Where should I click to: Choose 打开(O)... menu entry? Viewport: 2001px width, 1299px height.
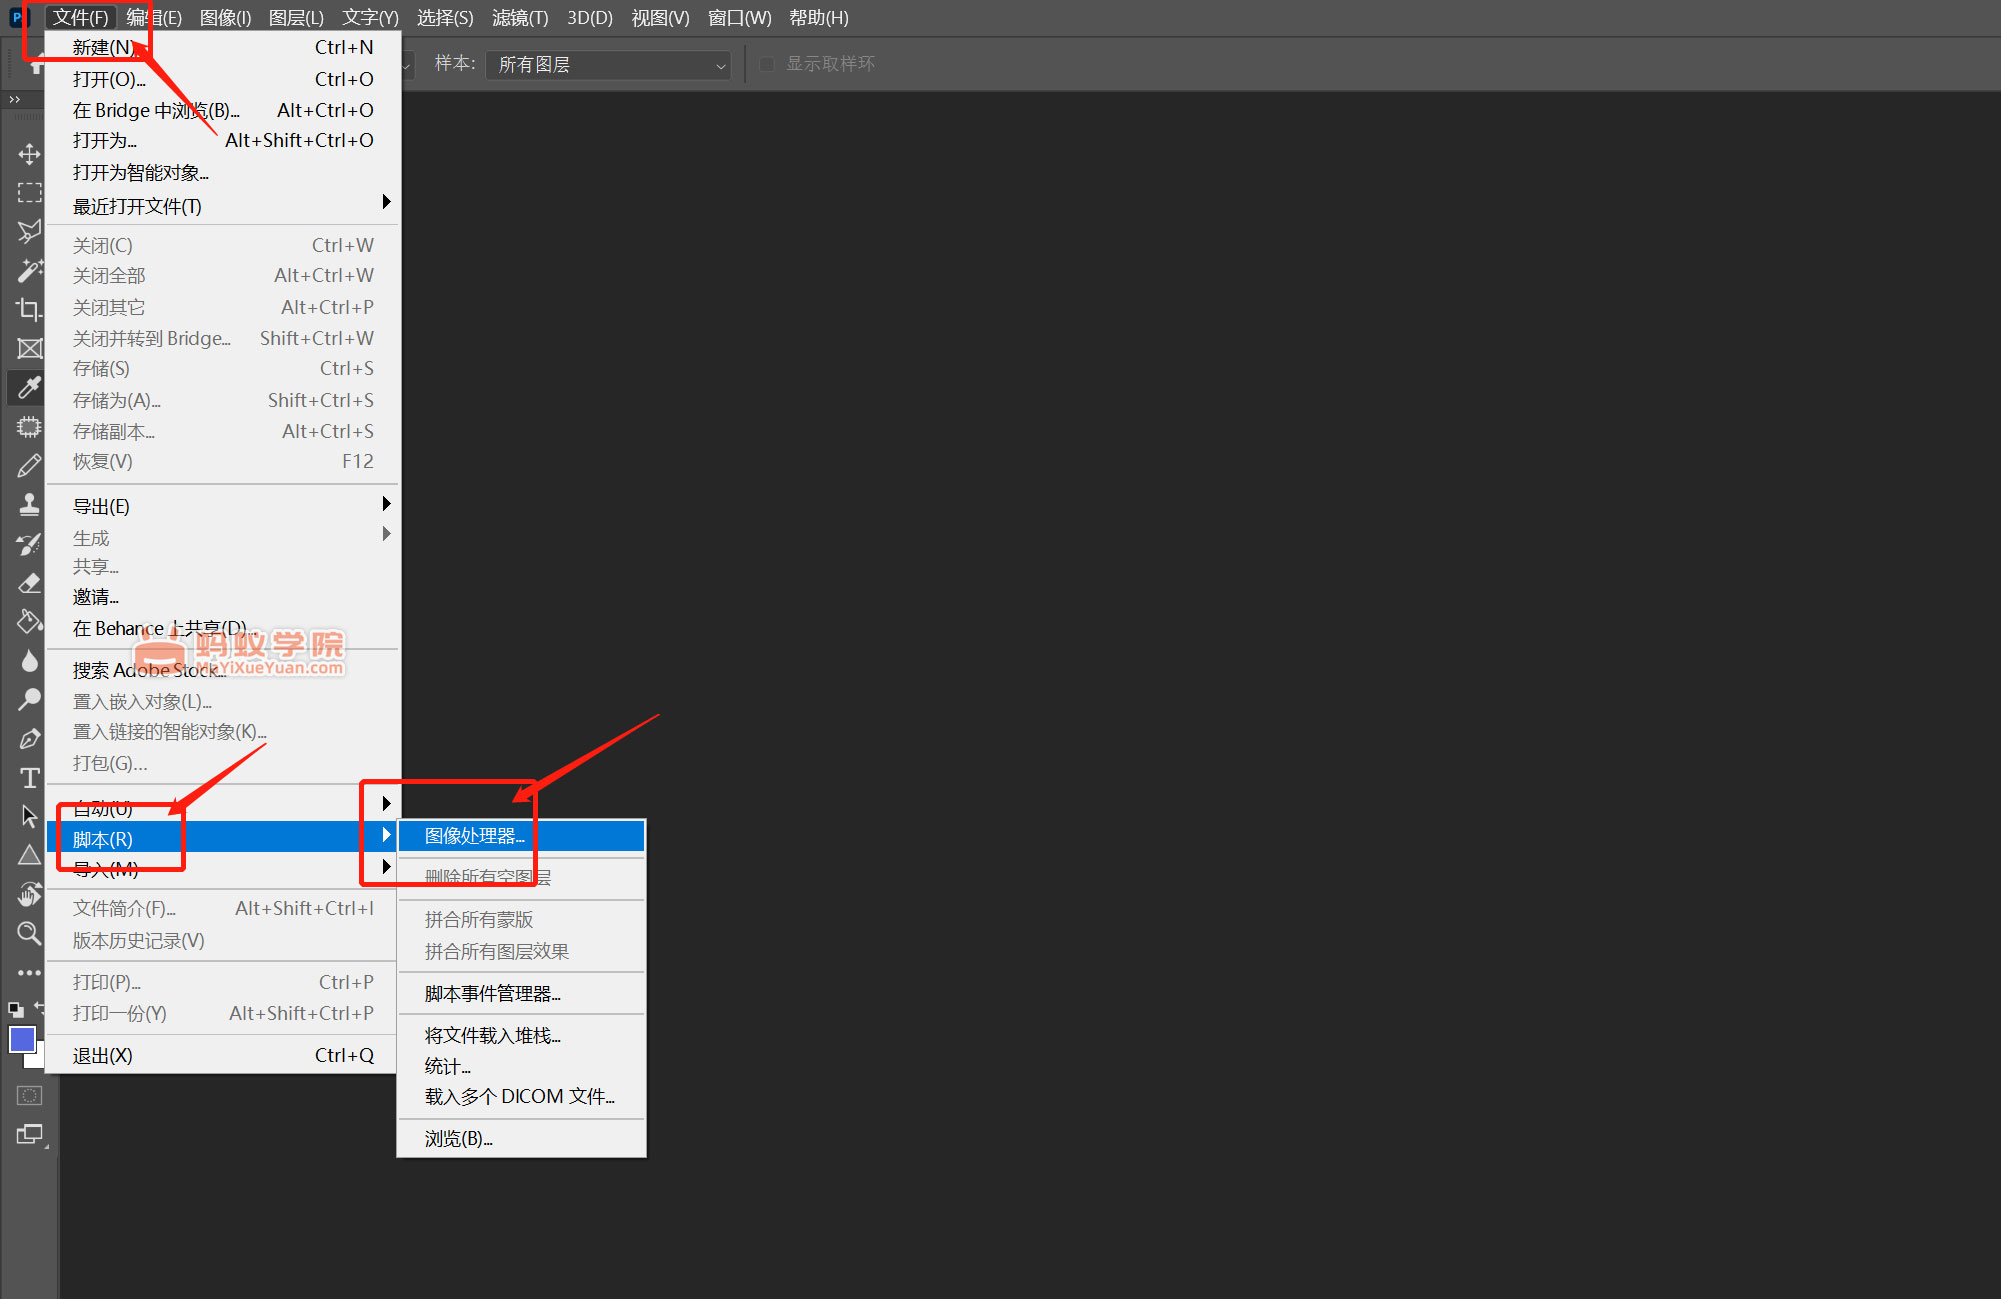(224, 79)
